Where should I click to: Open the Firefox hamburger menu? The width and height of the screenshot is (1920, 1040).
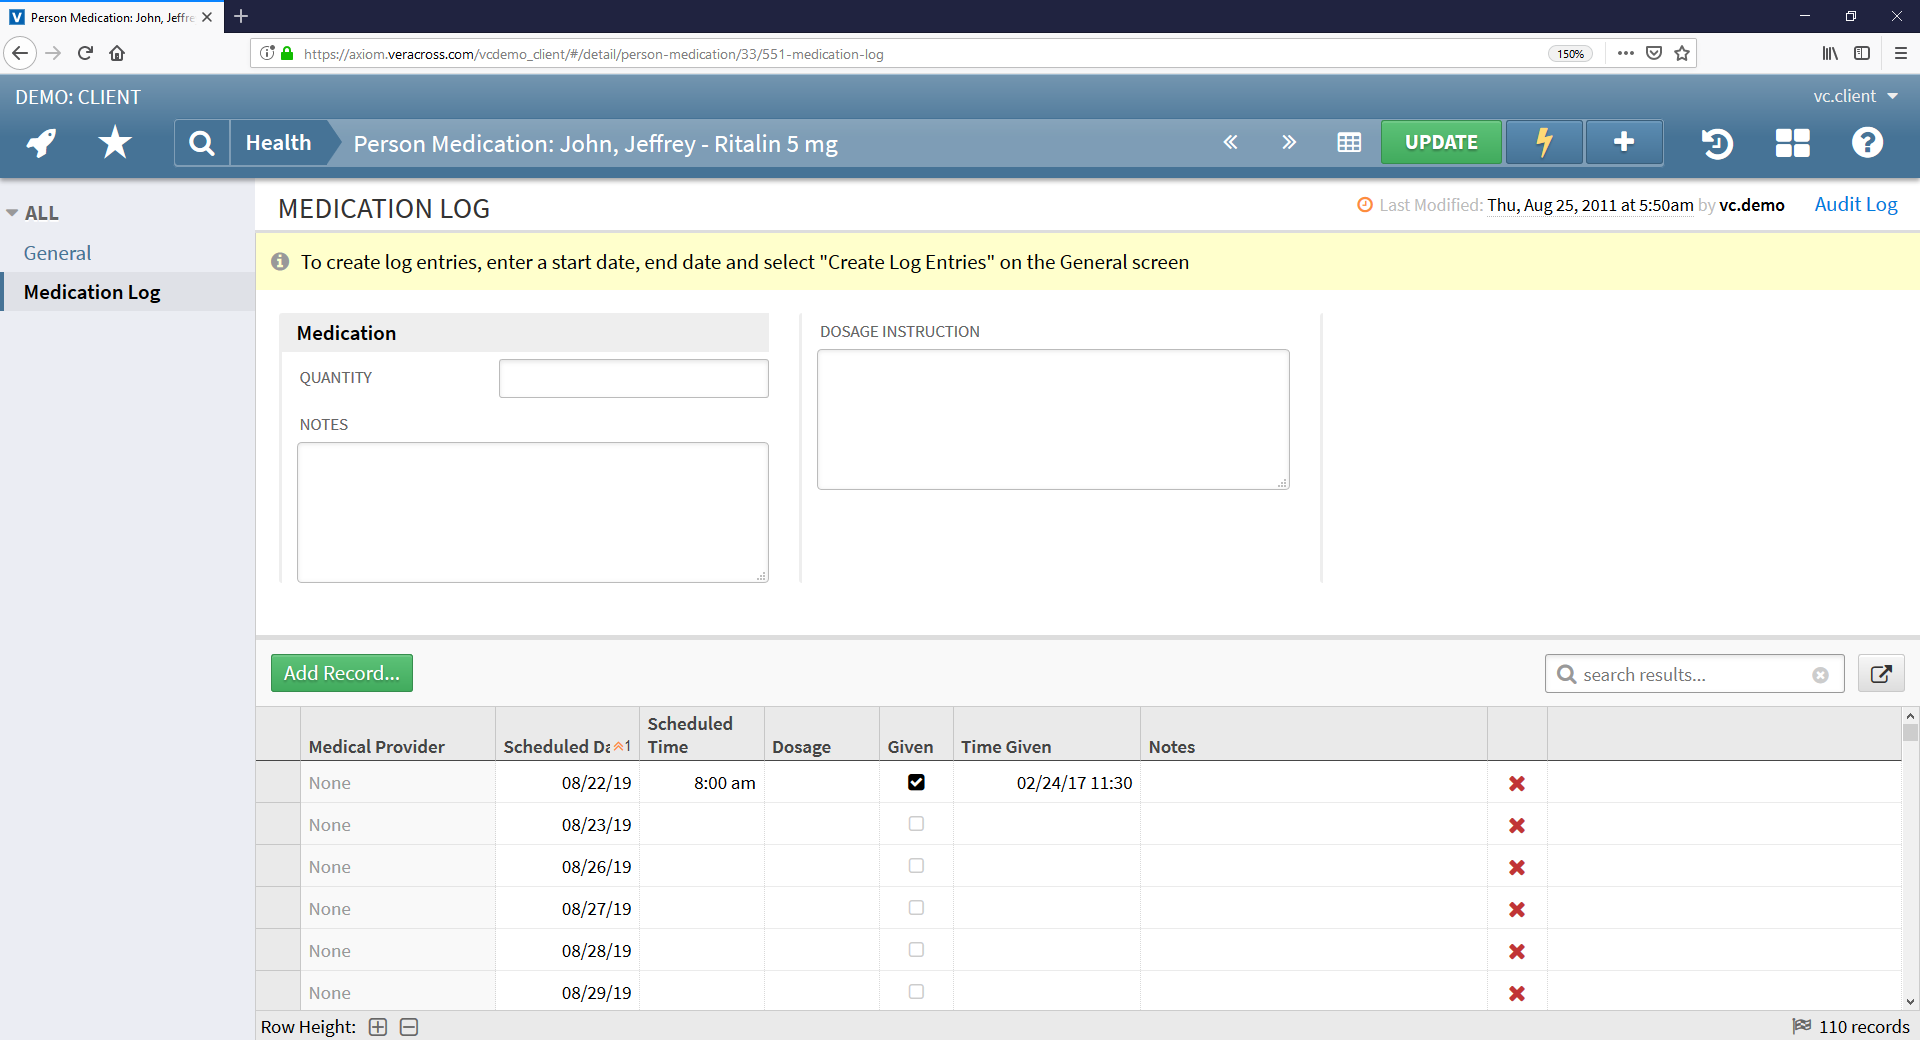(x=1900, y=53)
